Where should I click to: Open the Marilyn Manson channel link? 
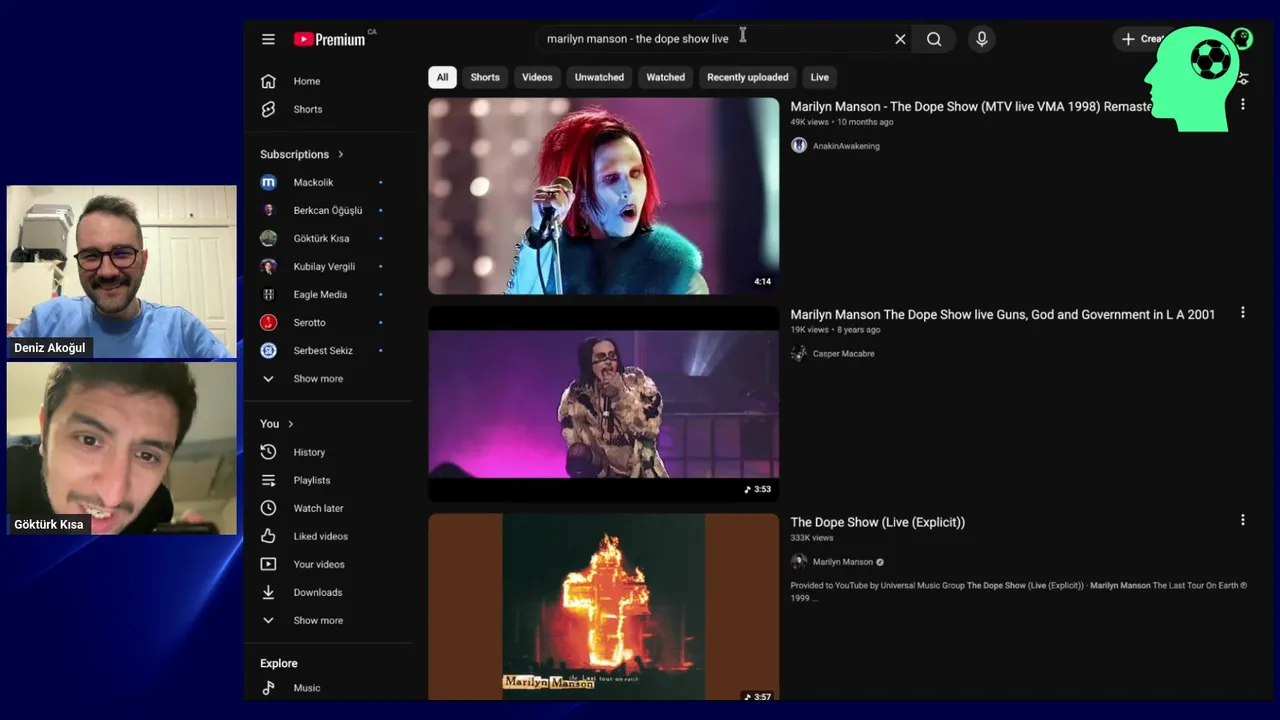pyautogui.click(x=843, y=562)
